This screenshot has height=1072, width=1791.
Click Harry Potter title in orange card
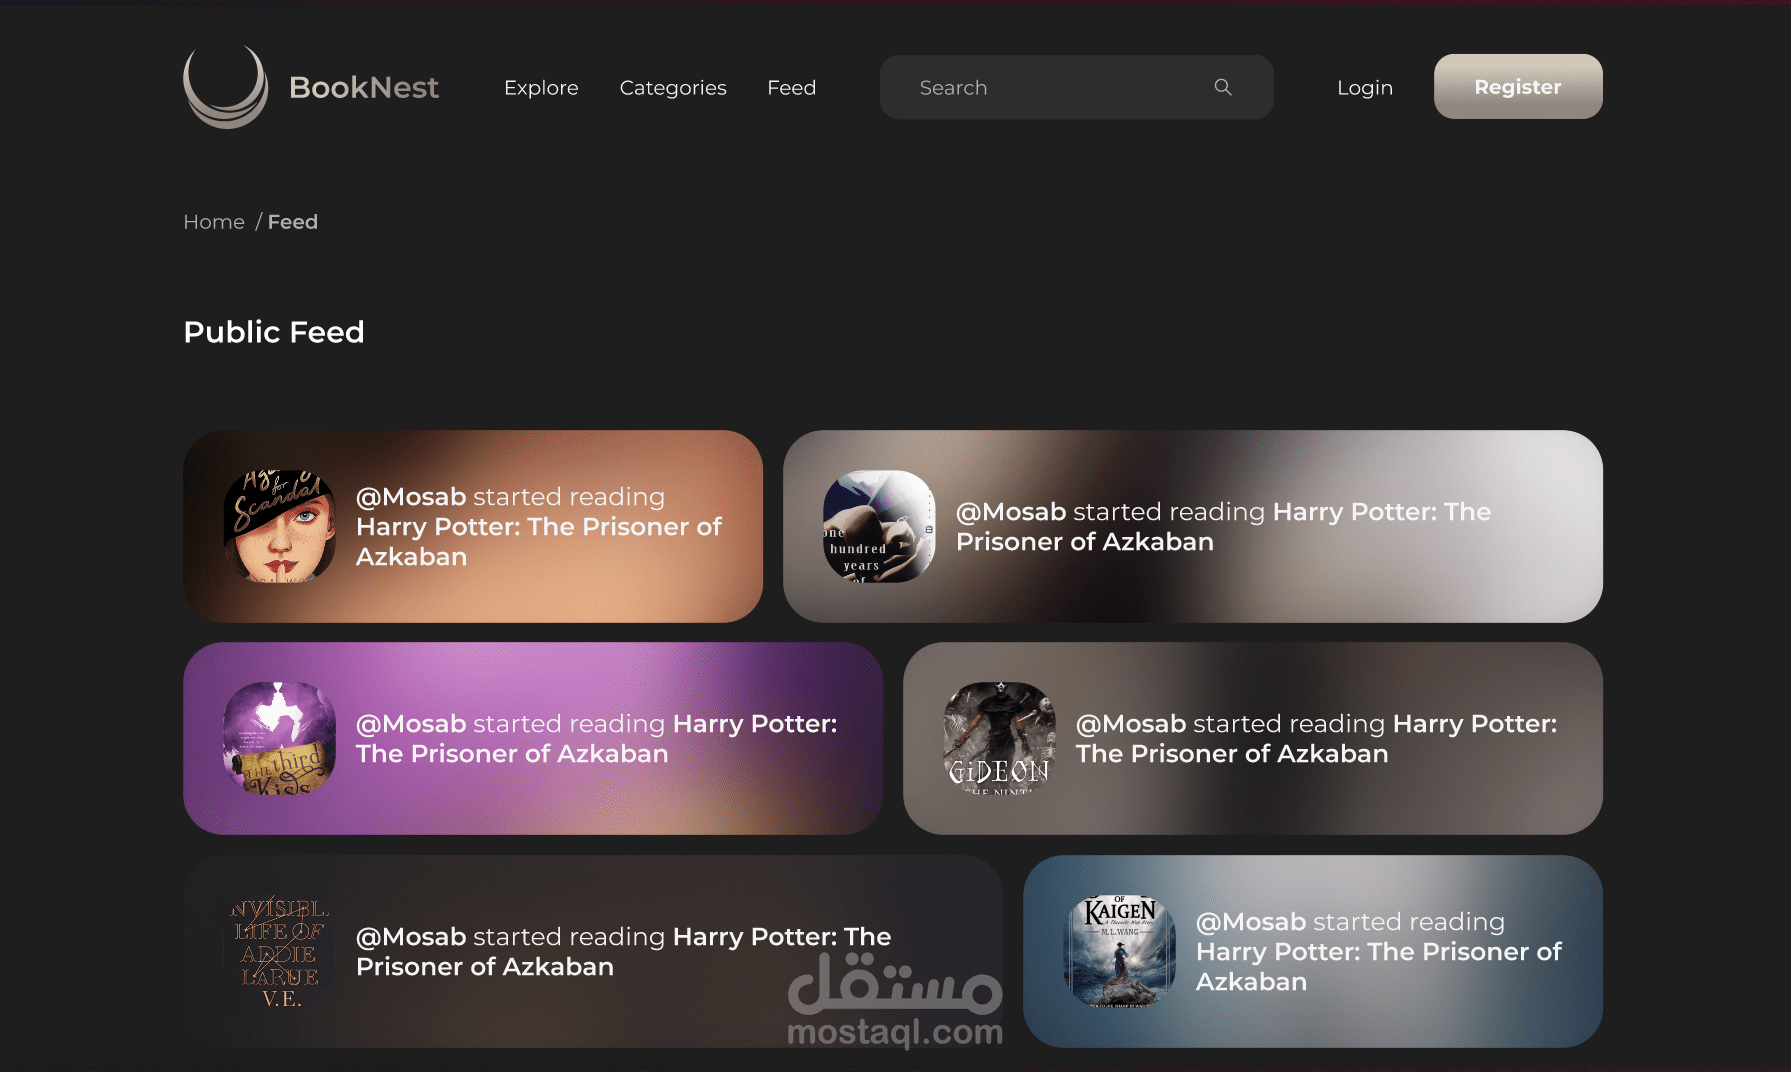(x=539, y=542)
